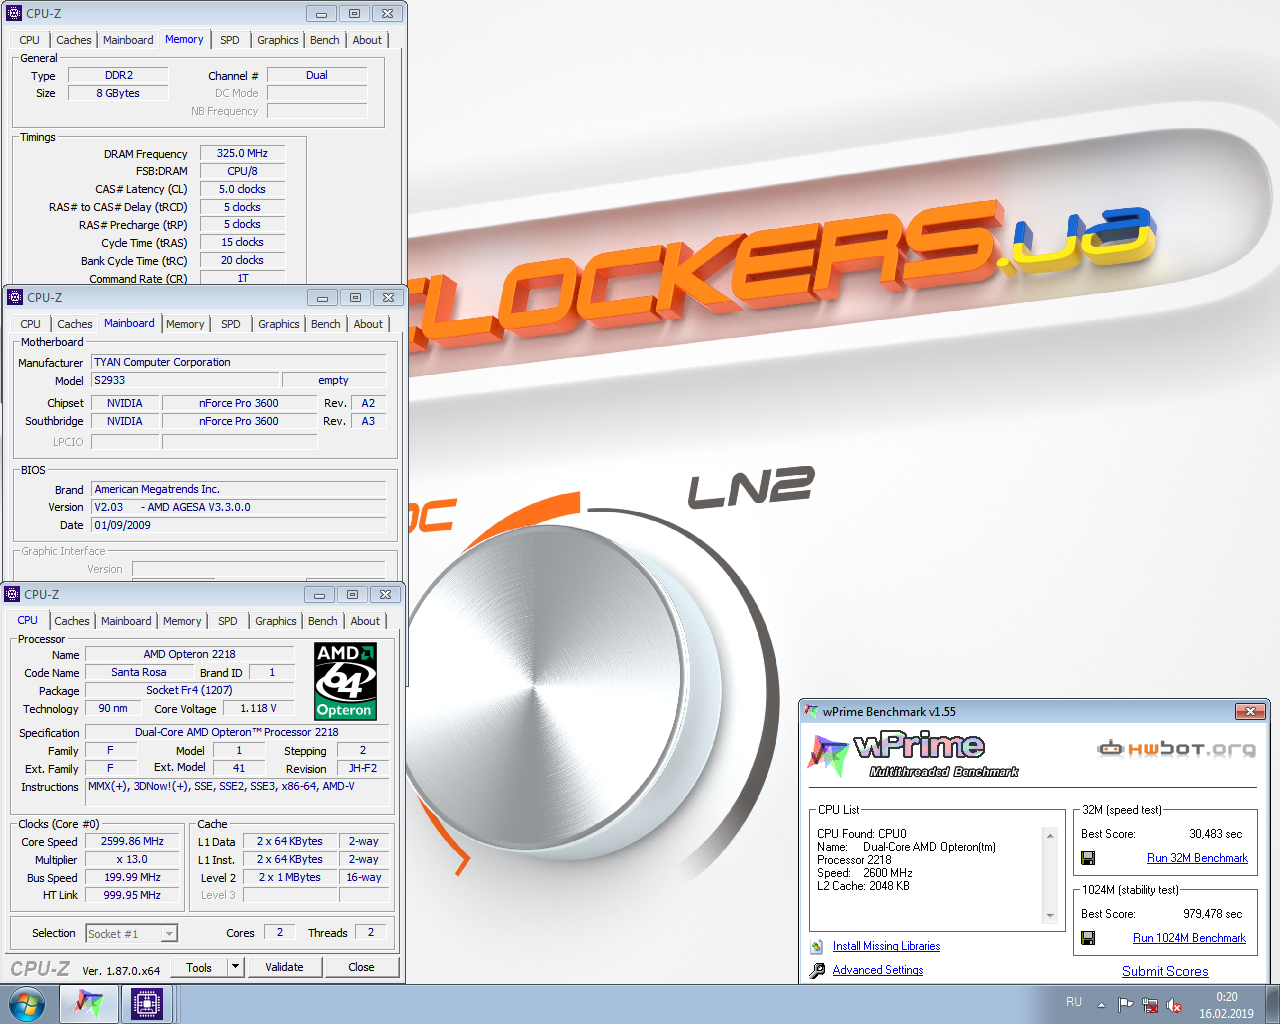Viewport: 1280px width, 1024px height.
Task: Open the About tab in the Memory window
Action: click(x=367, y=40)
